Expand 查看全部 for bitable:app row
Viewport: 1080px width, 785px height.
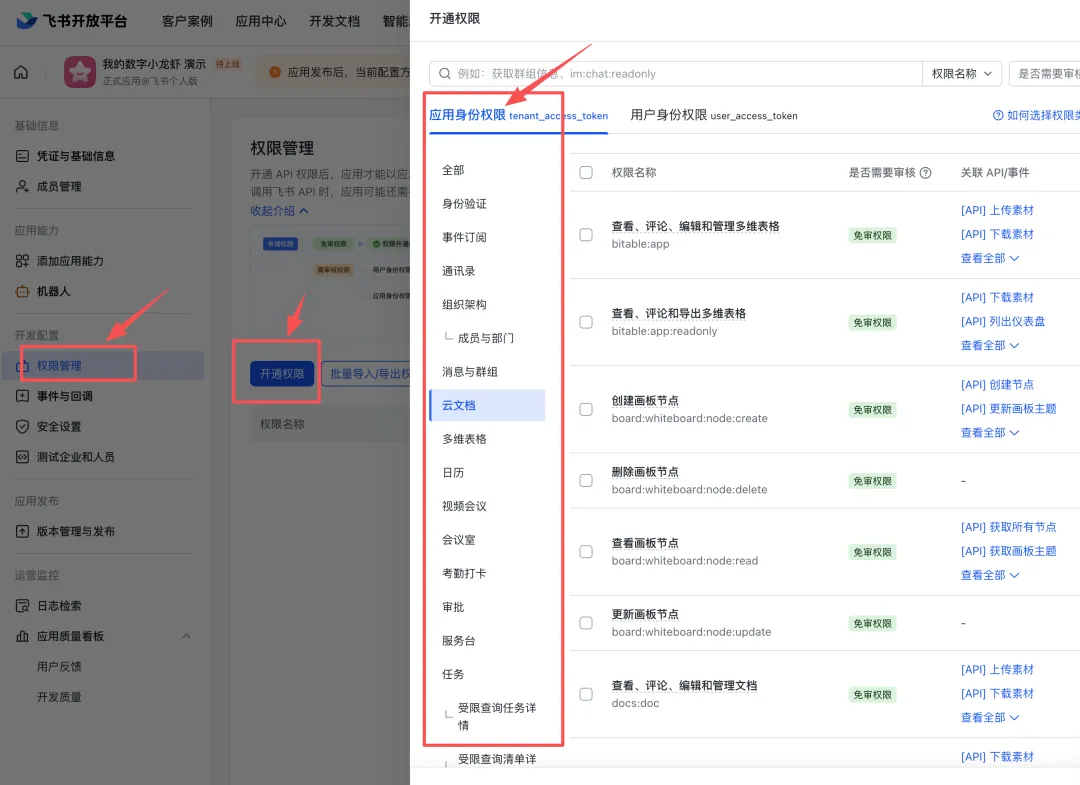[x=990, y=258]
